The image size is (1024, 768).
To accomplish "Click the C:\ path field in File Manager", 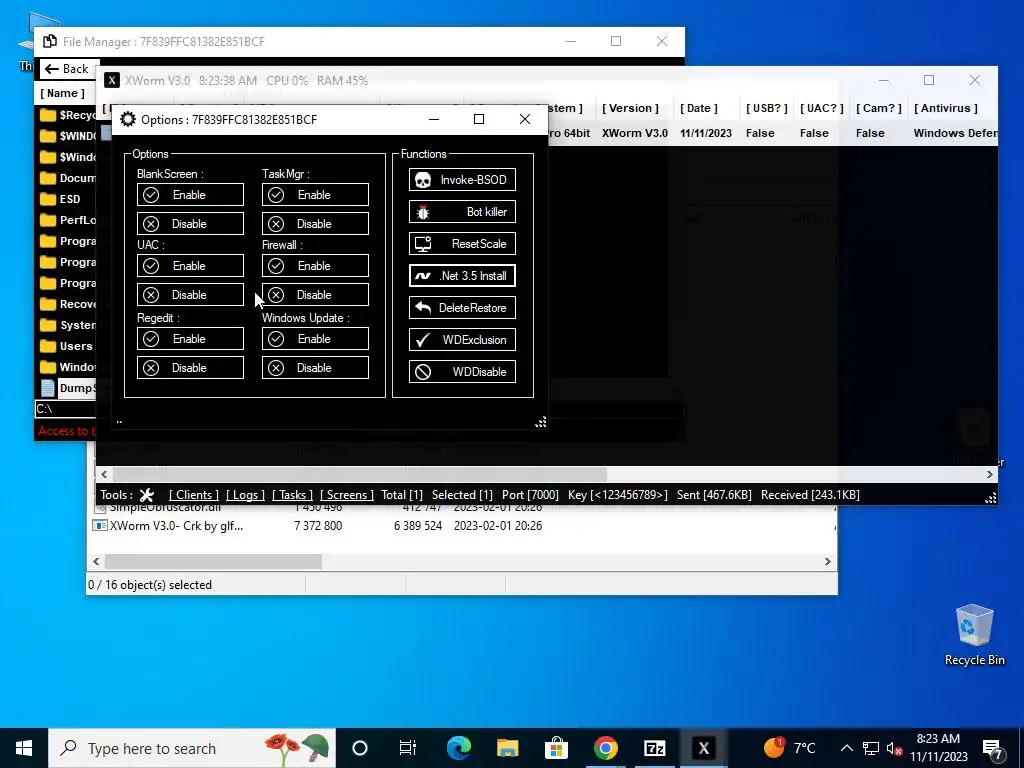I will (65, 409).
